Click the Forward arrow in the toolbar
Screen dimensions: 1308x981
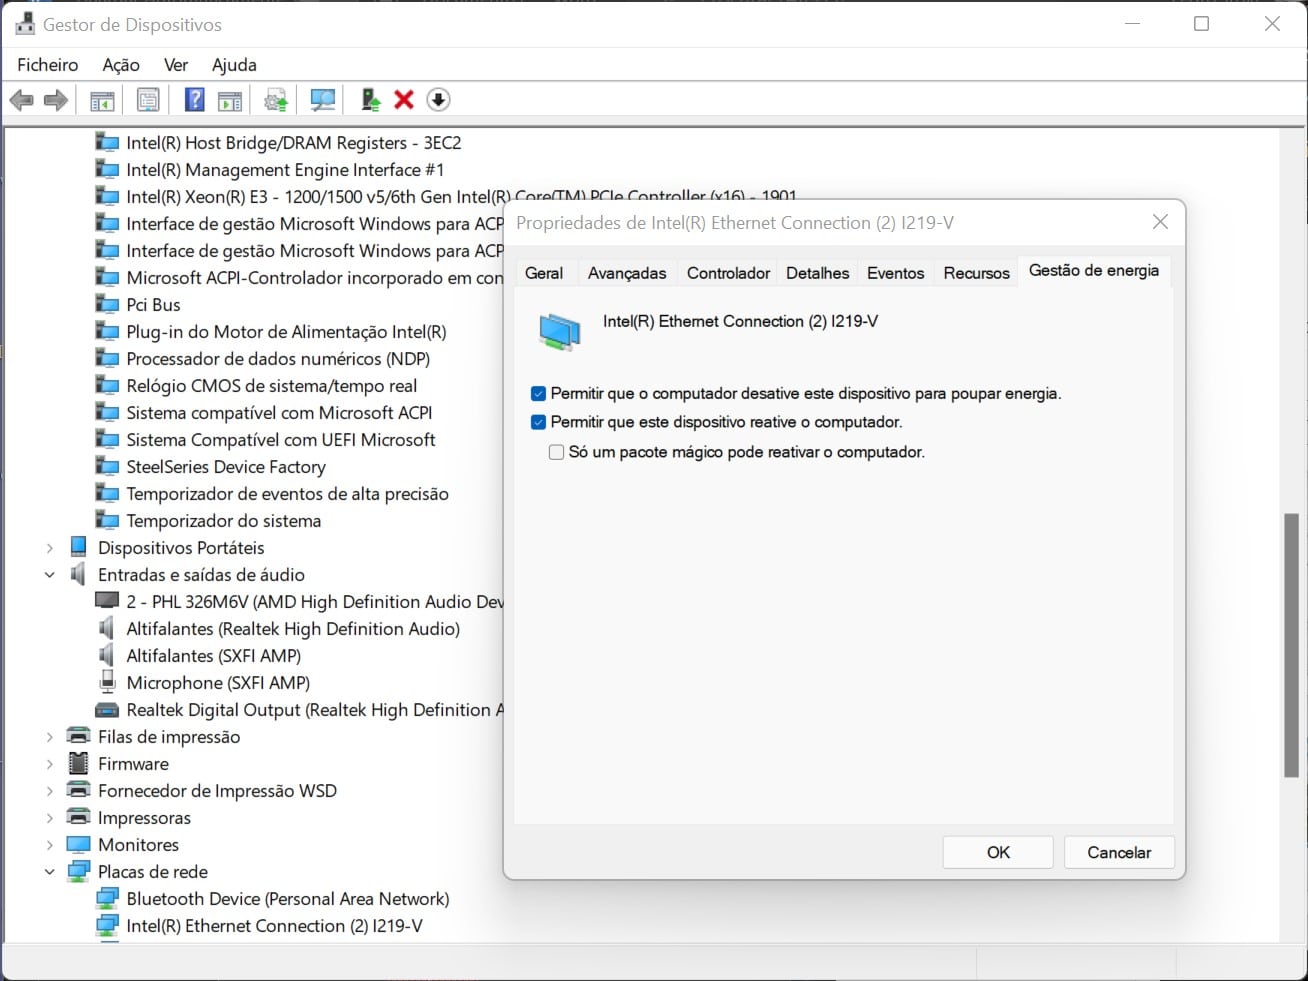point(56,100)
